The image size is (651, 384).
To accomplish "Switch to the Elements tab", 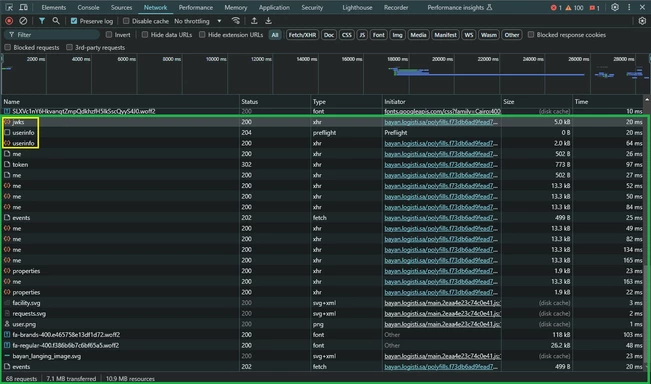I will pyautogui.click(x=54, y=7).
